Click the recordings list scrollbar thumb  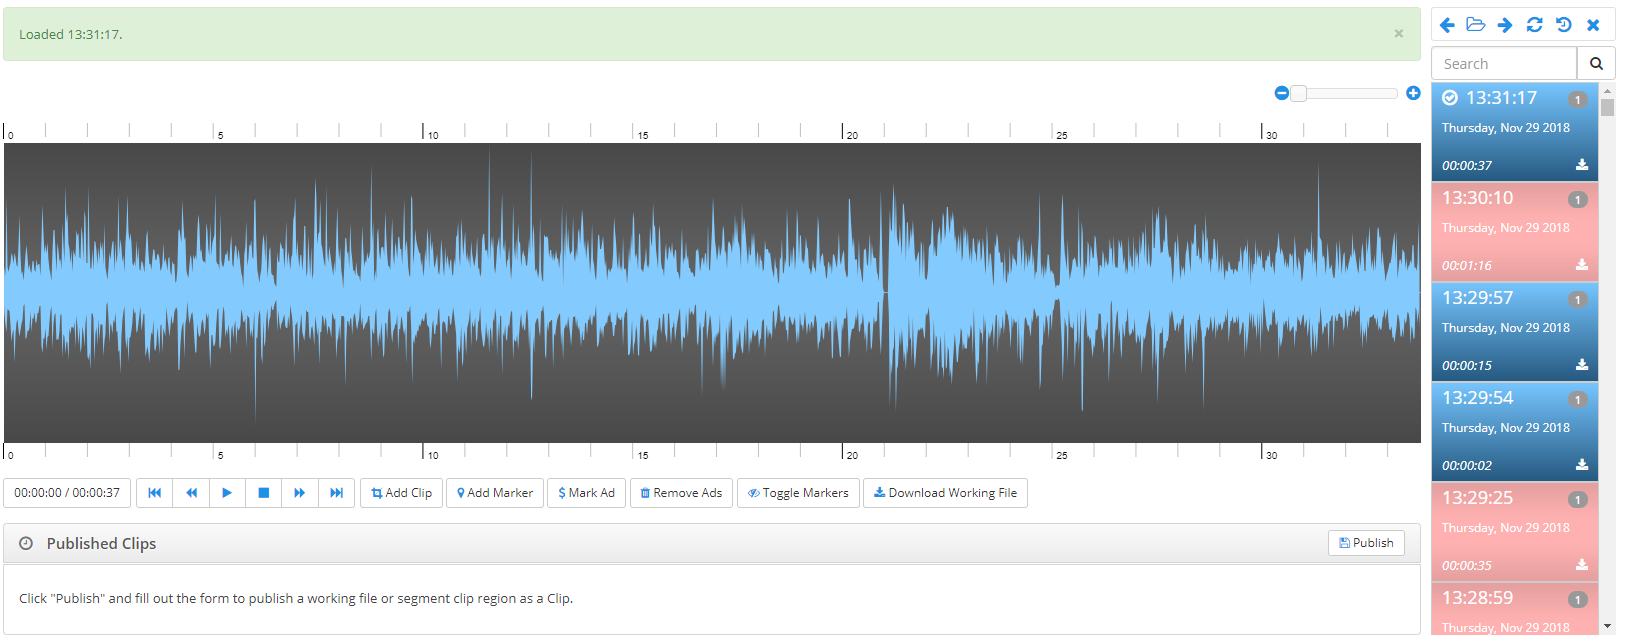(x=1607, y=107)
